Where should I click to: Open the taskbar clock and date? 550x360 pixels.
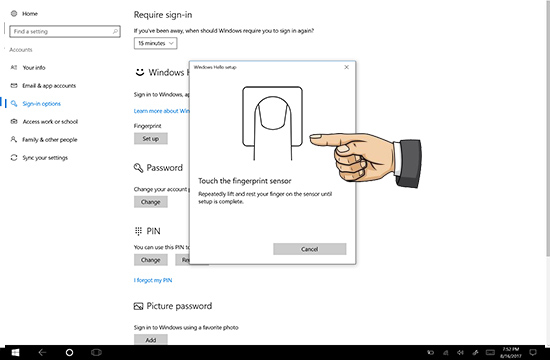tap(511, 352)
